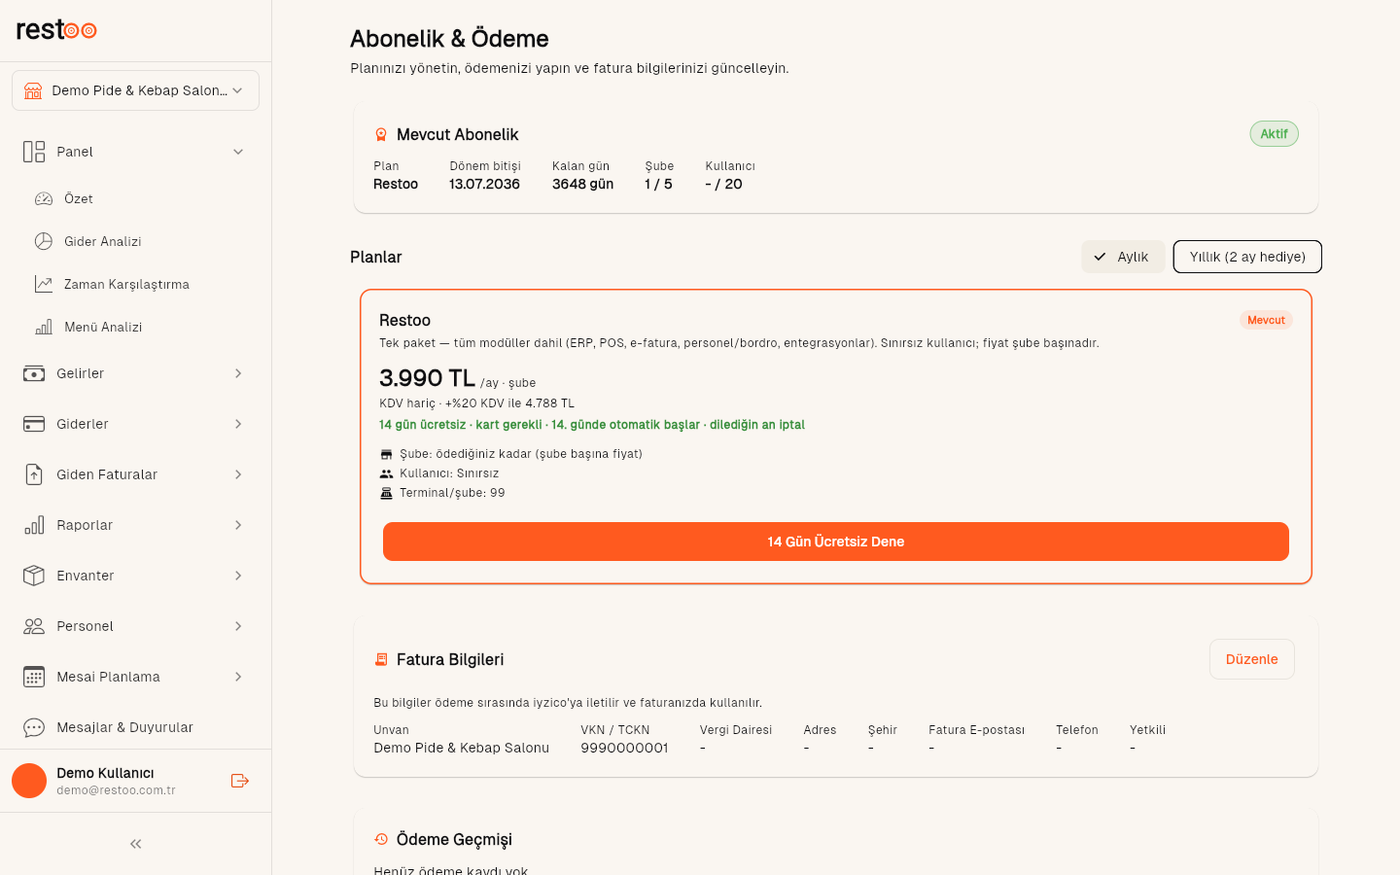1400x875 pixels.
Task: Expand the Gelirler menu
Action: coord(136,373)
